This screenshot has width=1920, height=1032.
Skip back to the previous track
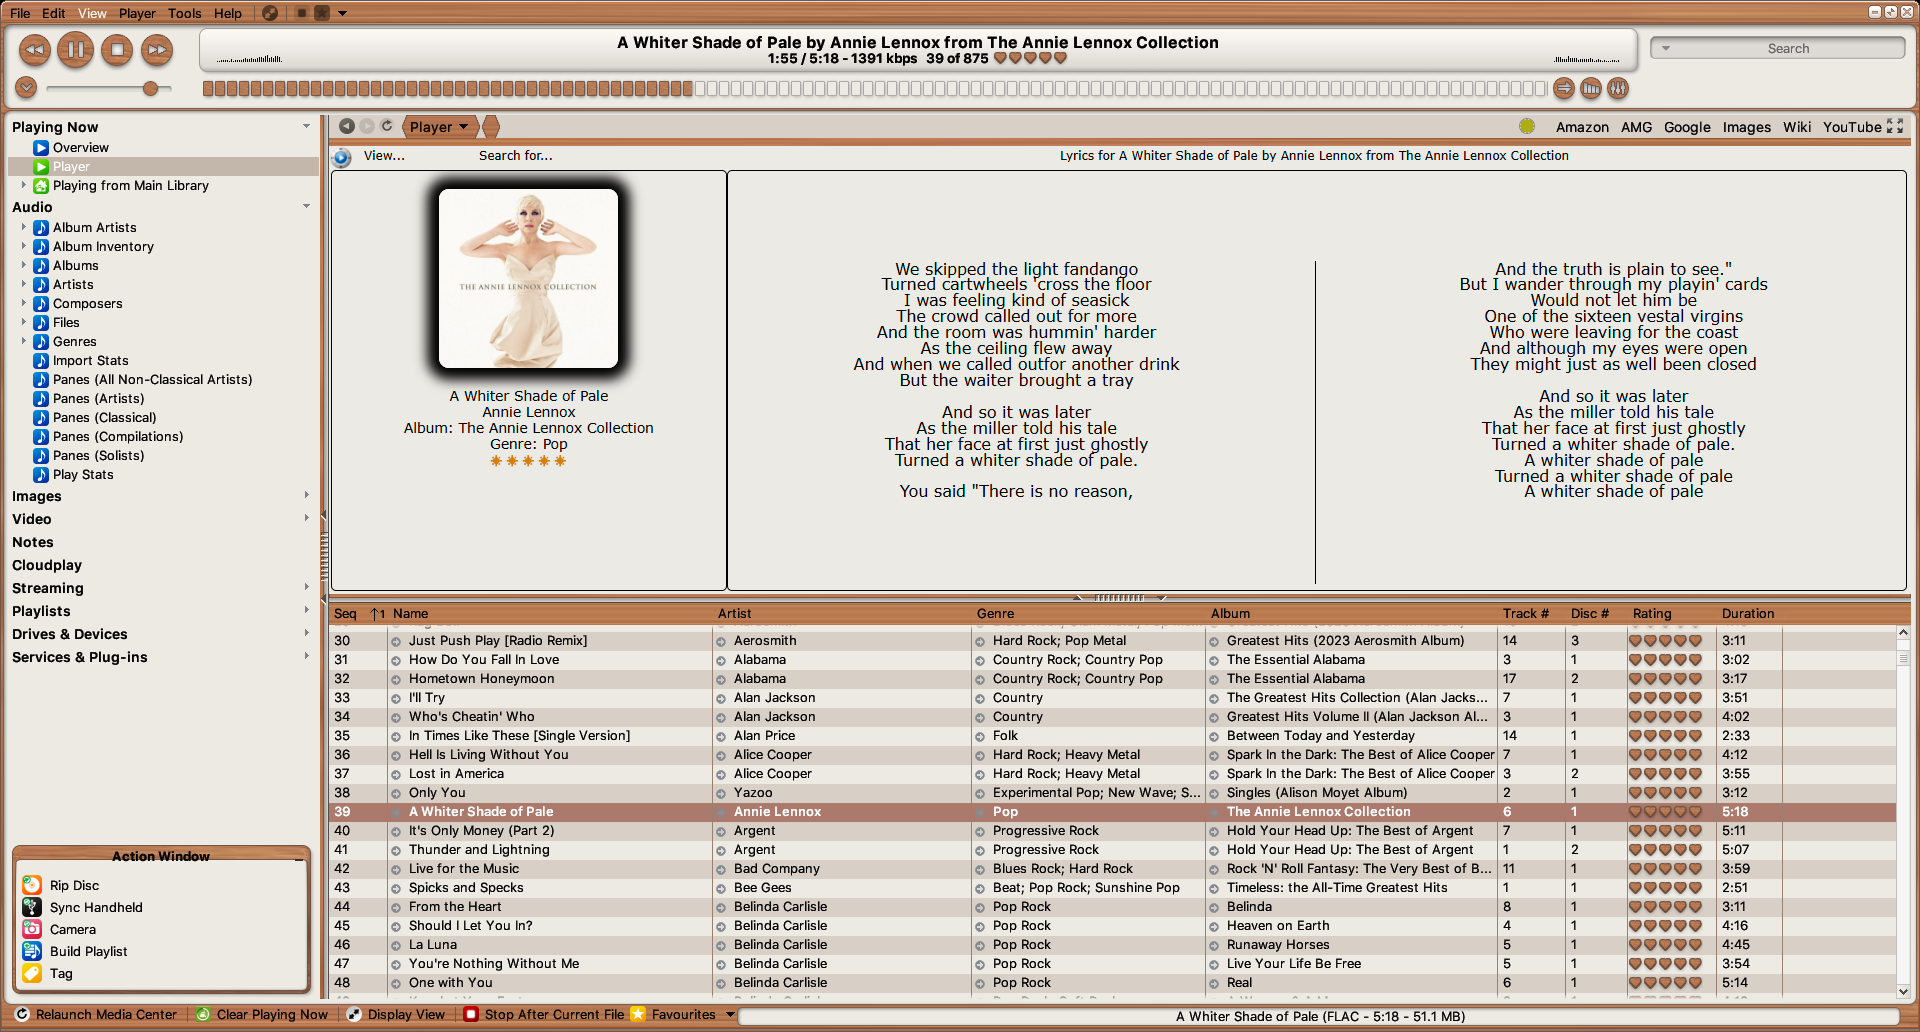(34, 49)
